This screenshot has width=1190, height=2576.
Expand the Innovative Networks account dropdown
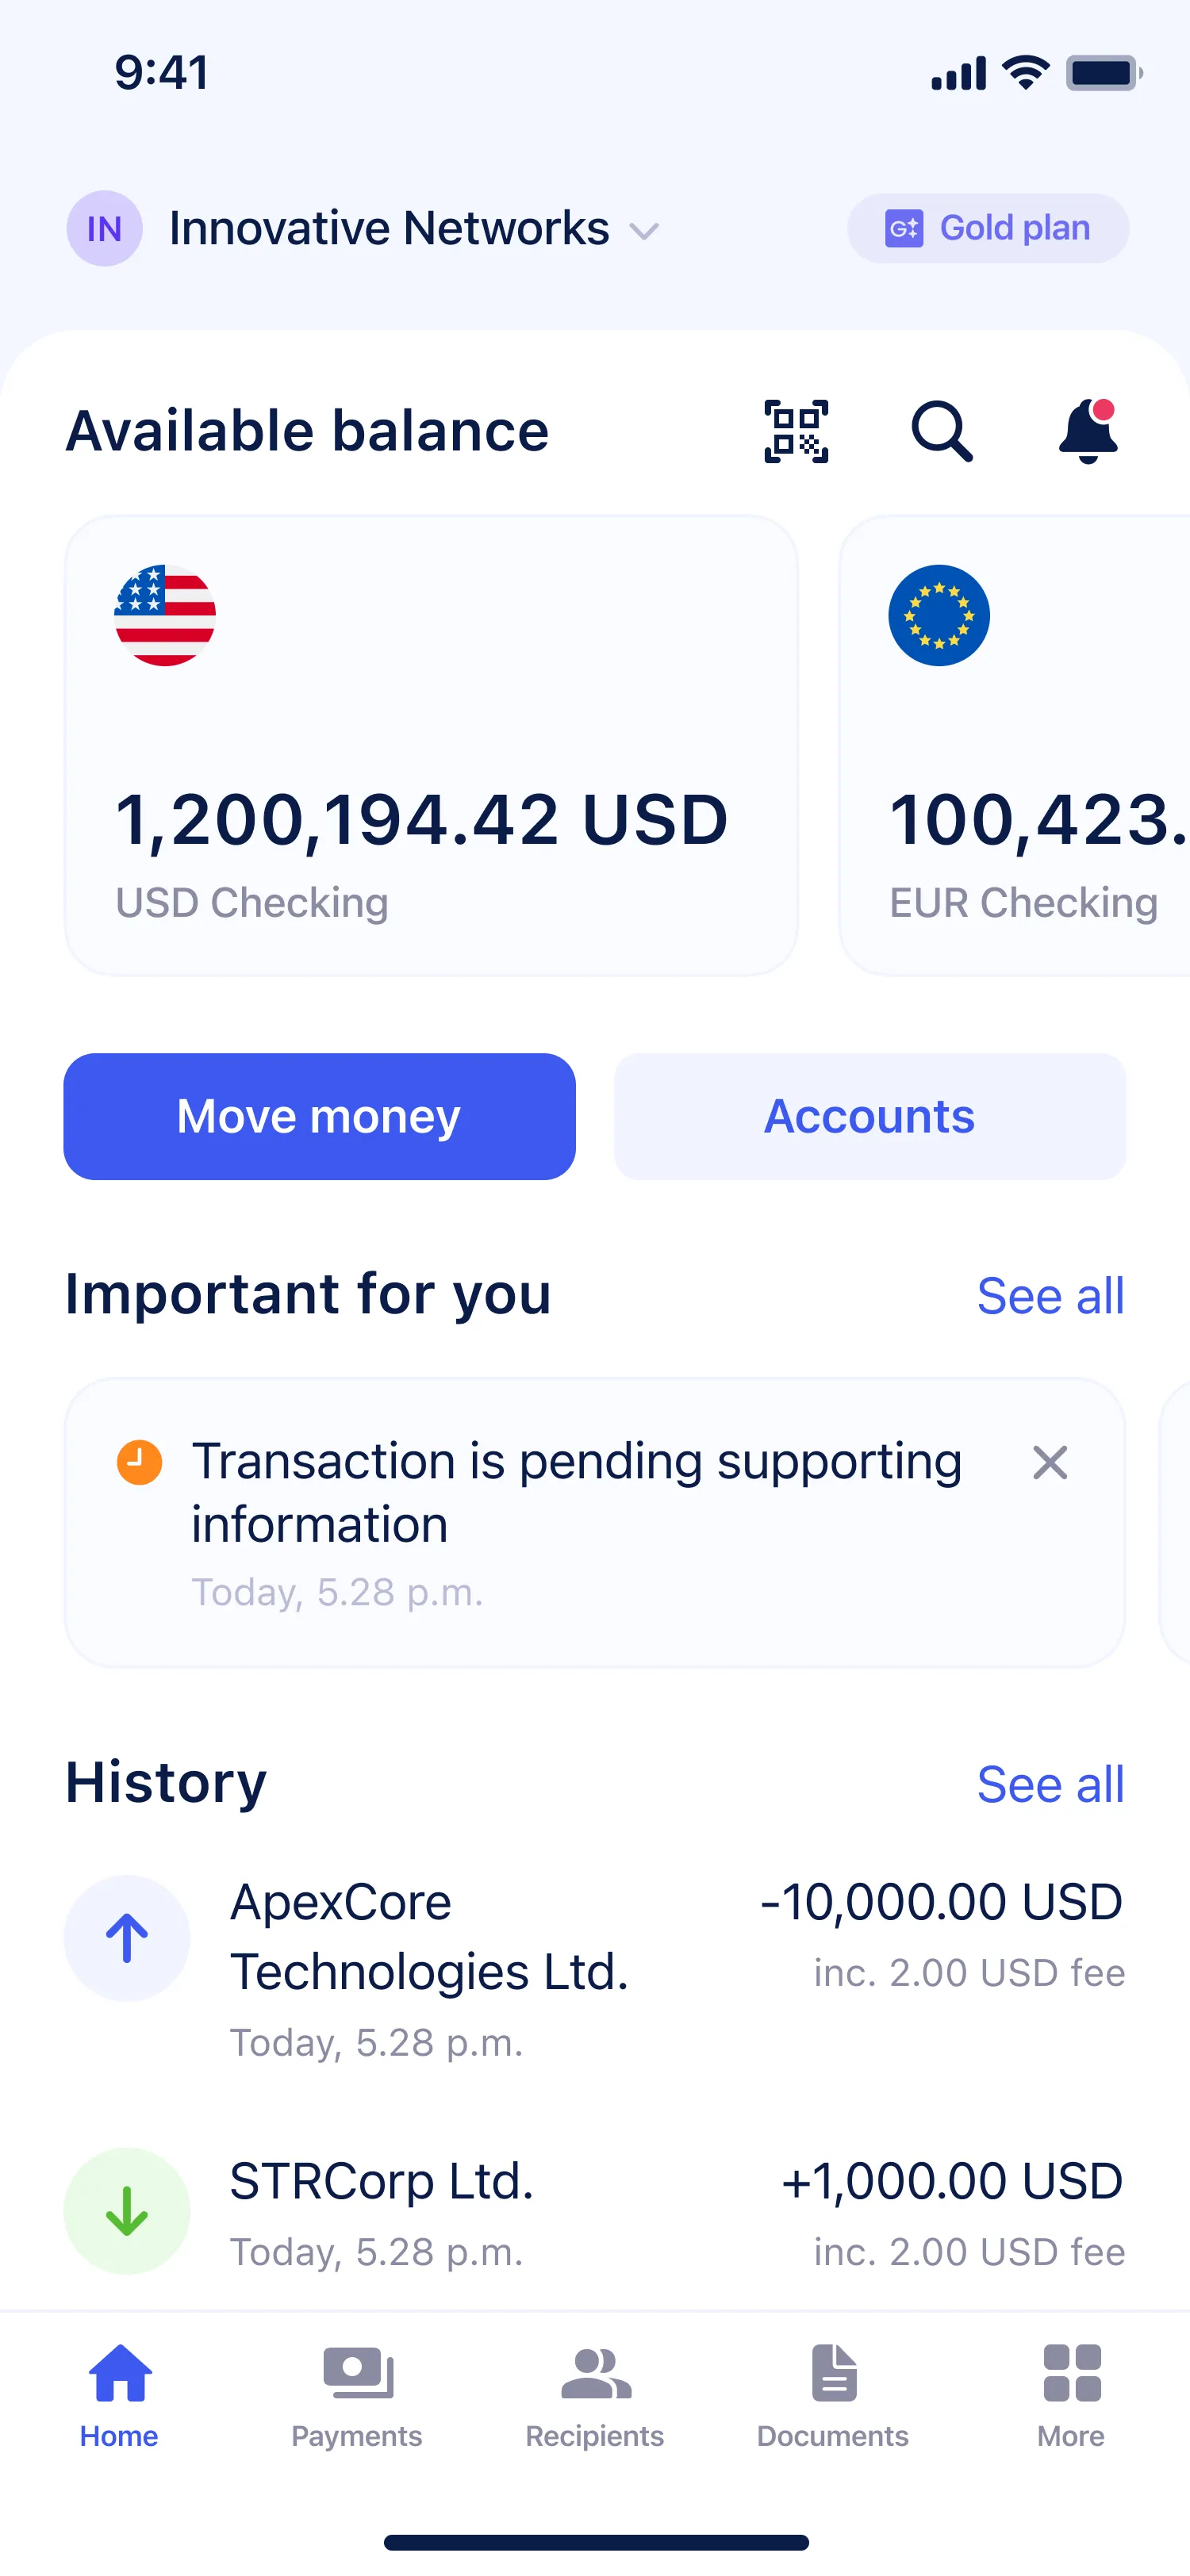(644, 231)
